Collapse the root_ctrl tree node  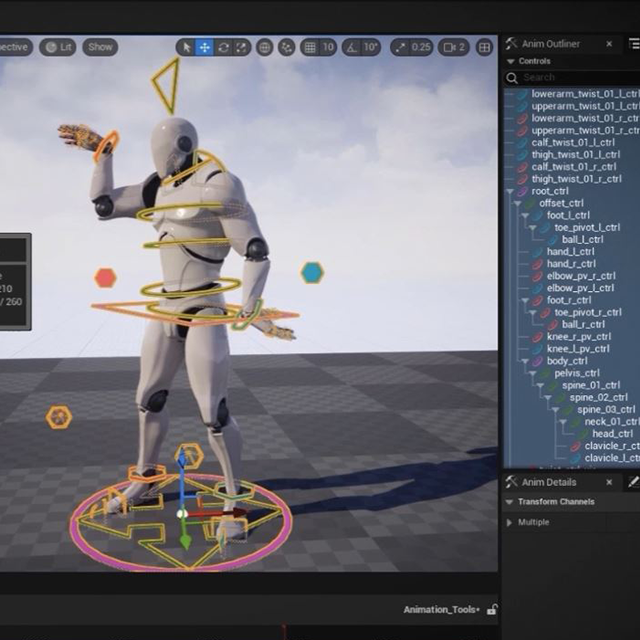click(510, 191)
